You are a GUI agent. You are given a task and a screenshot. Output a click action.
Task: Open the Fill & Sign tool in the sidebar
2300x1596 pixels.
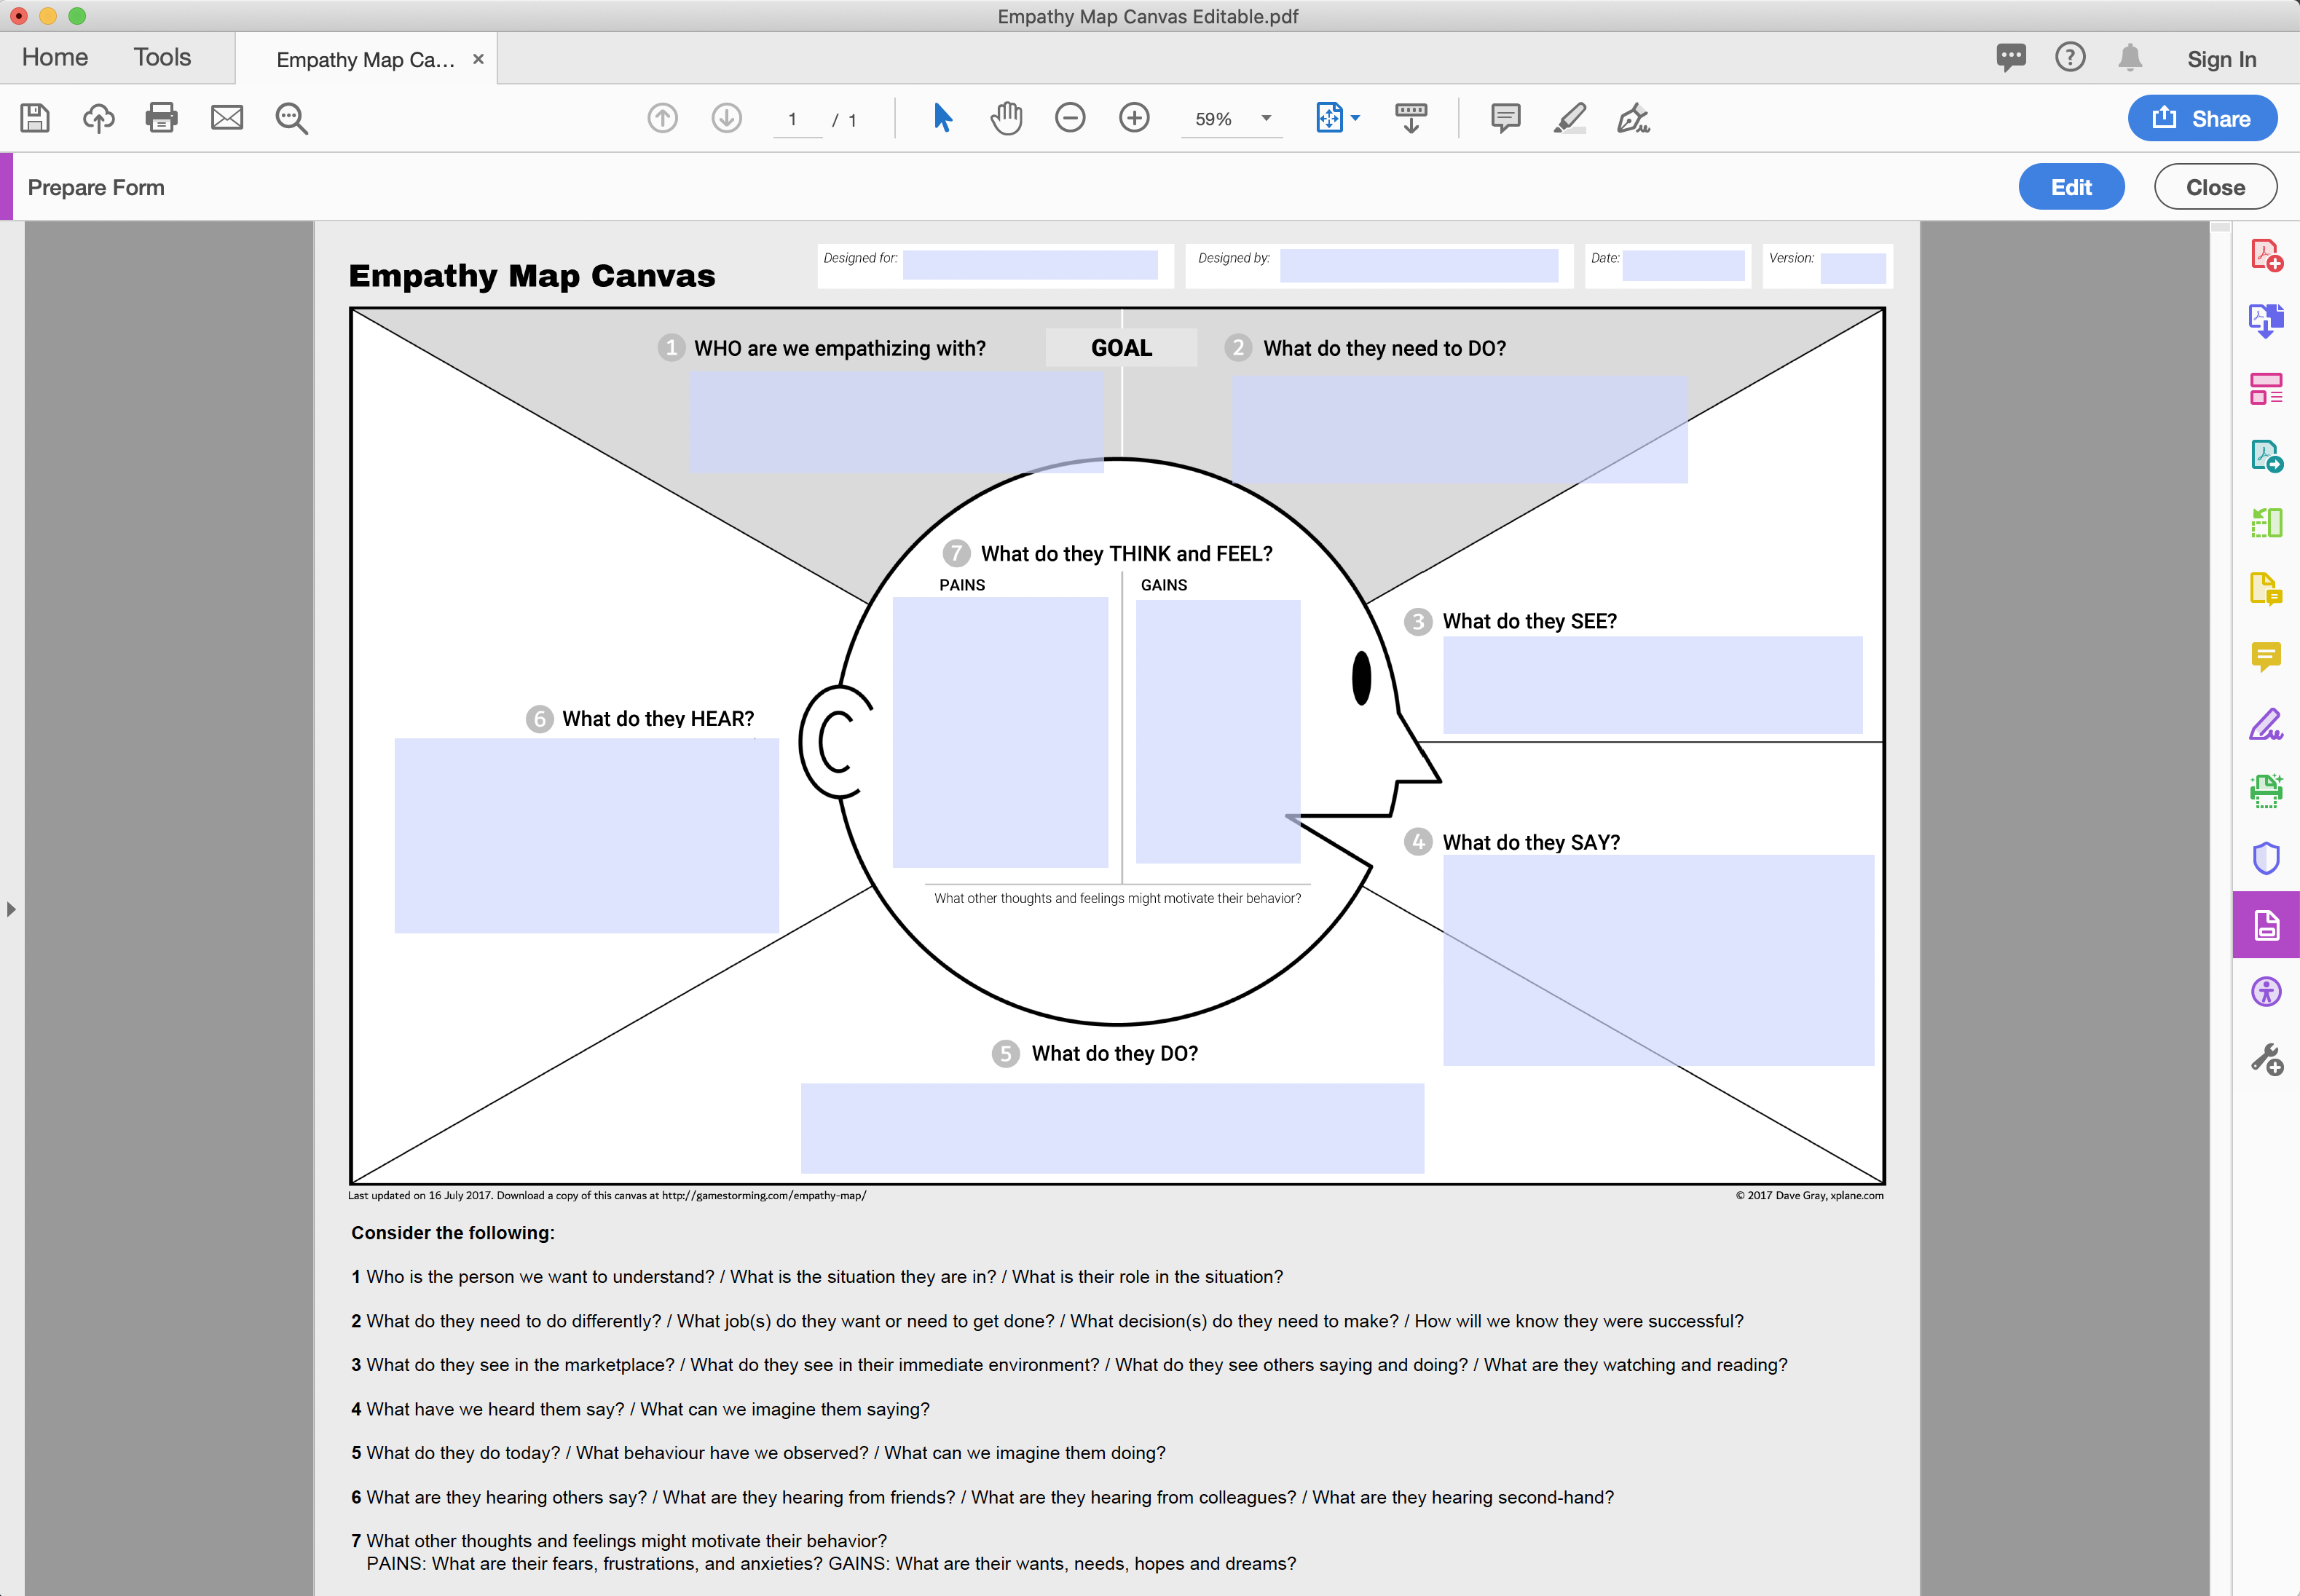click(x=2266, y=724)
